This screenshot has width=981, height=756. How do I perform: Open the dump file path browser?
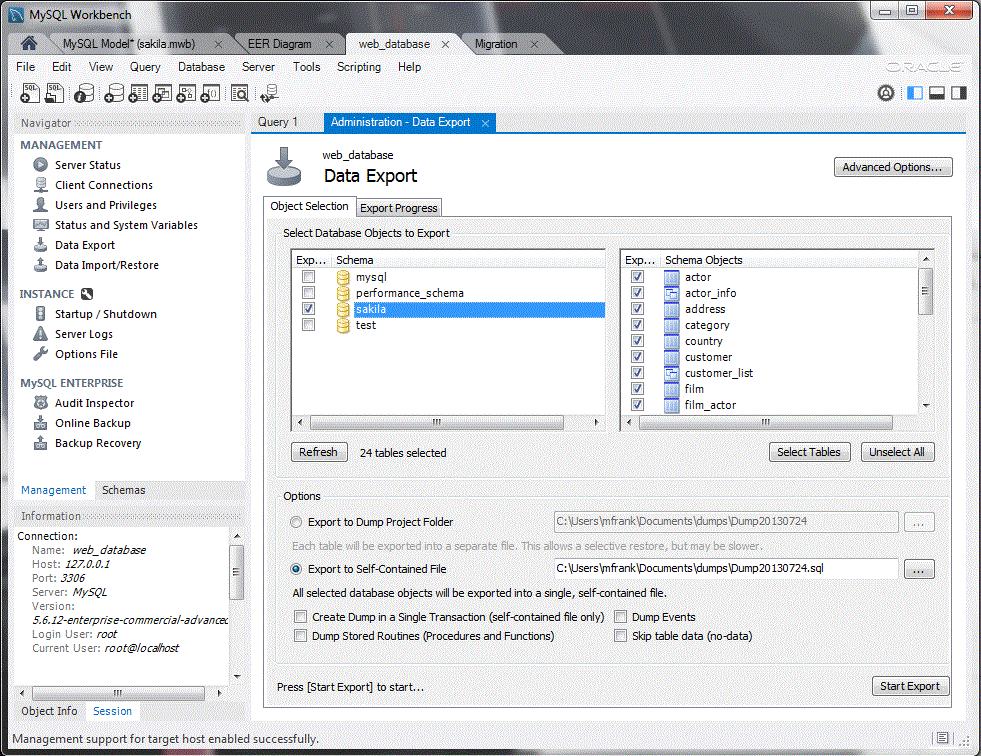point(918,568)
